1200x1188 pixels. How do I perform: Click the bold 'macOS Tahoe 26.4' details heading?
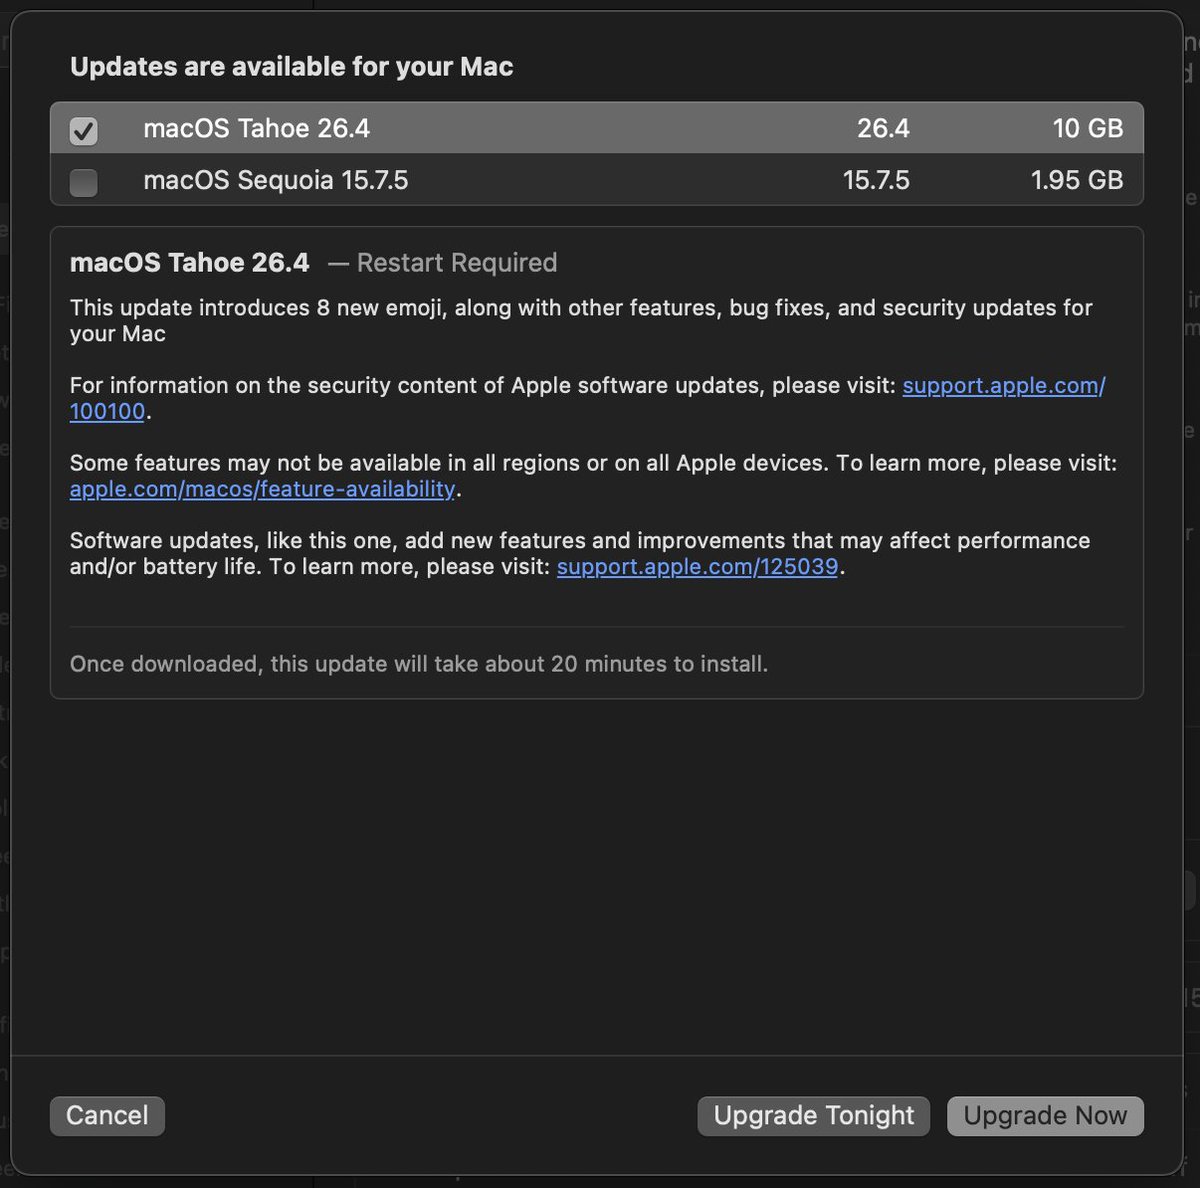[190, 263]
